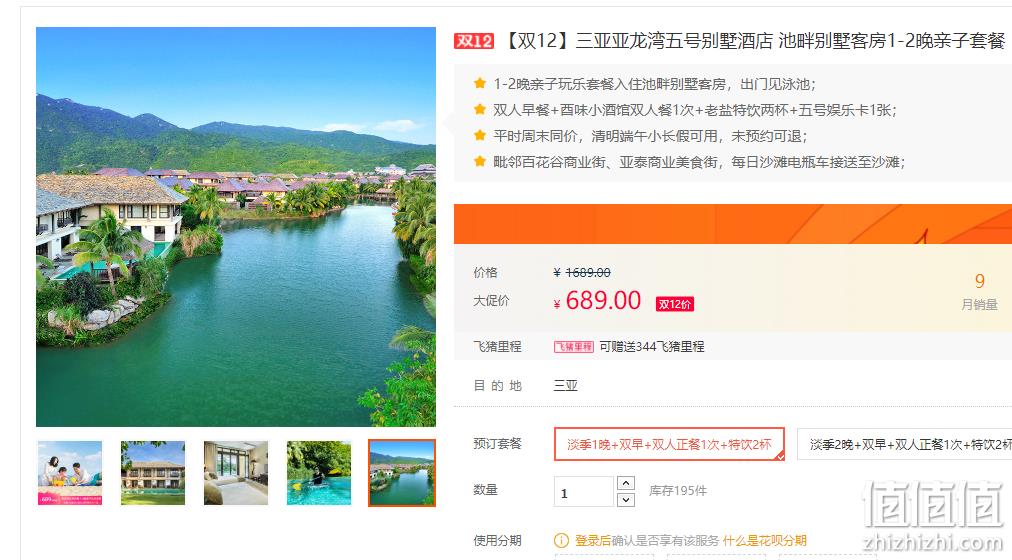
Task: Show the bedroom interior thumbnail image
Action: point(236,473)
